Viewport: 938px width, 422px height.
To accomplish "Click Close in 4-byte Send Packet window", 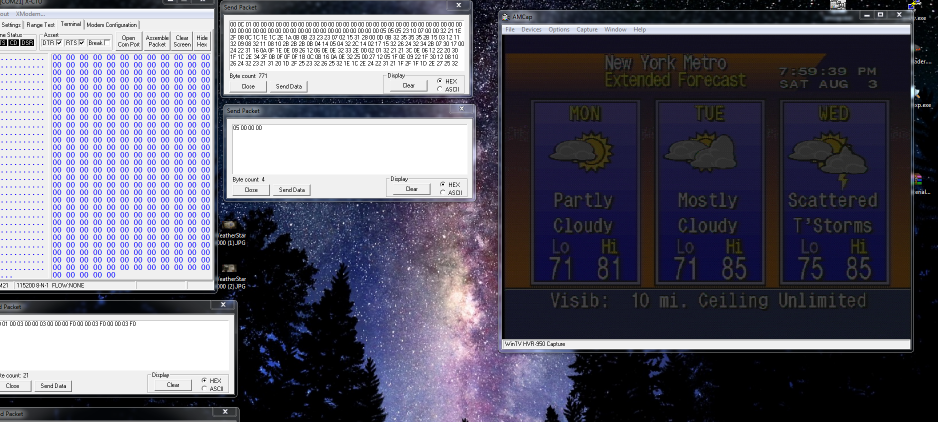I will (251, 190).
